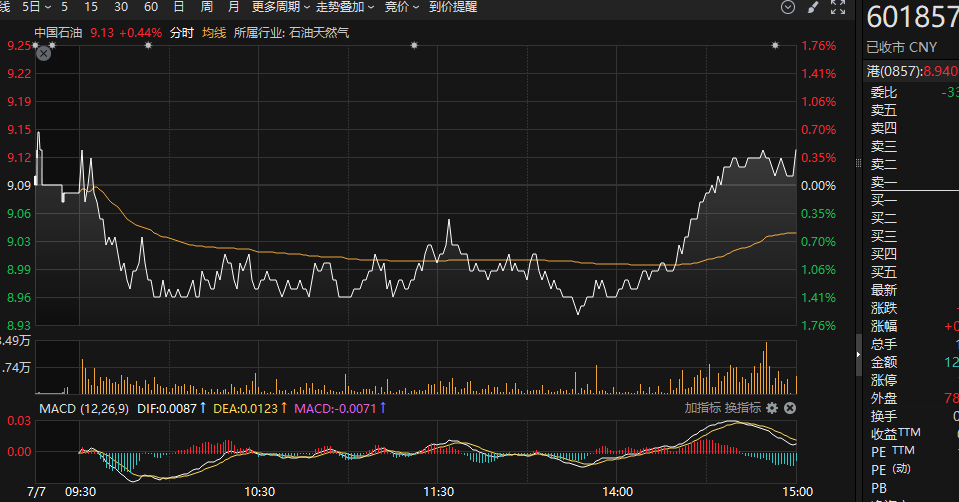Switch to 60-minute period tab
This screenshot has height=502, width=959.
(150, 7)
